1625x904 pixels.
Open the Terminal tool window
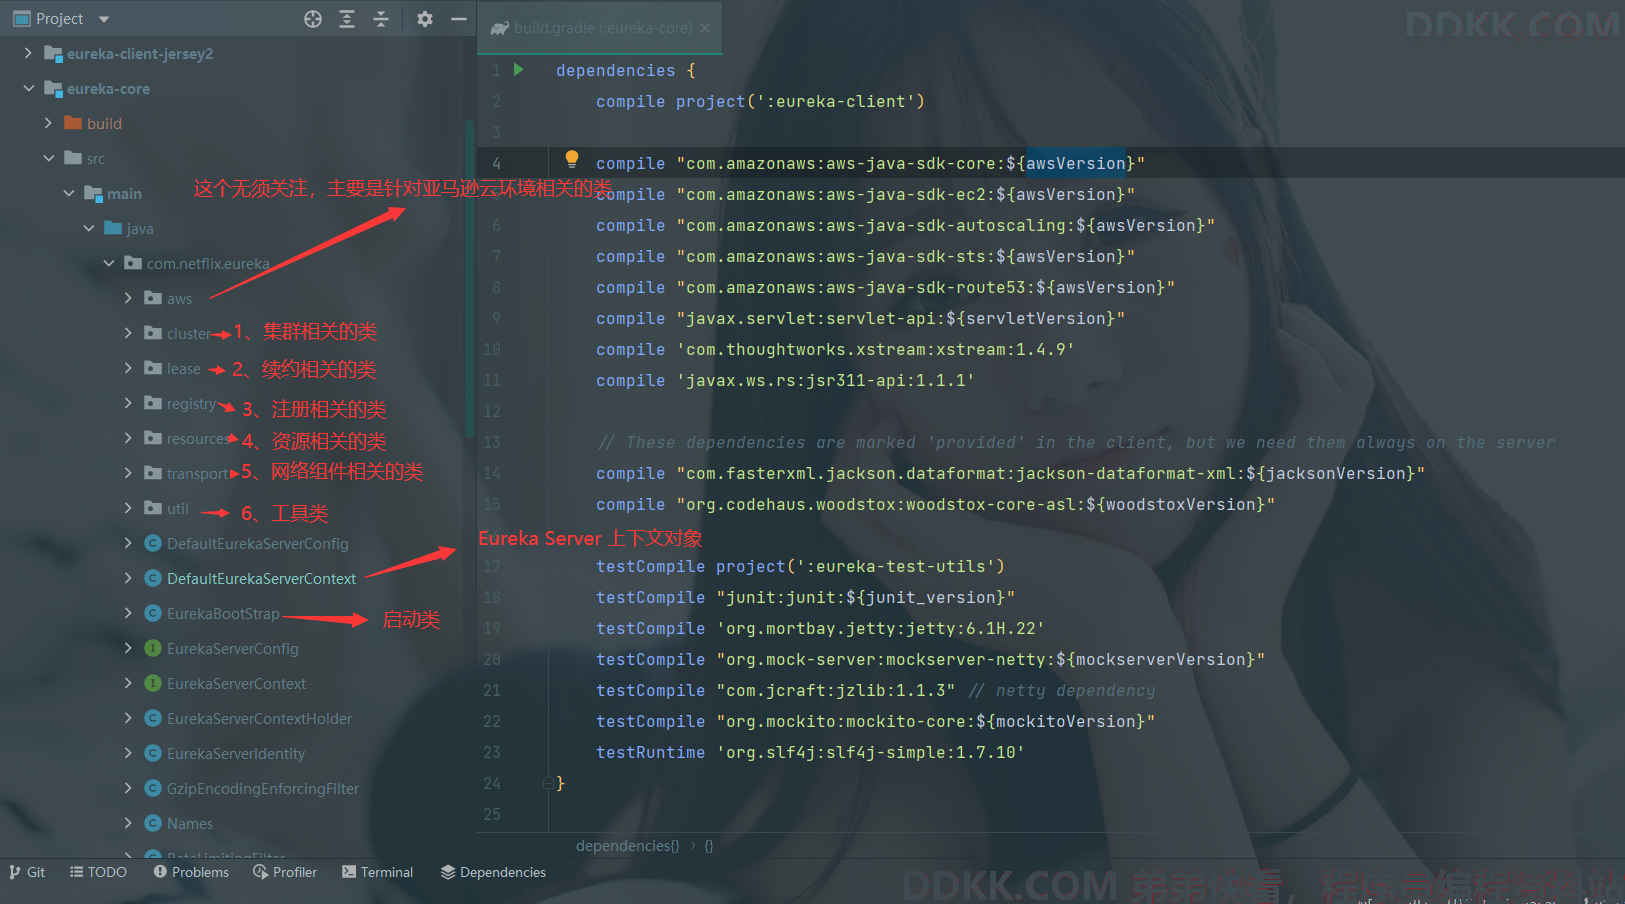tap(377, 872)
